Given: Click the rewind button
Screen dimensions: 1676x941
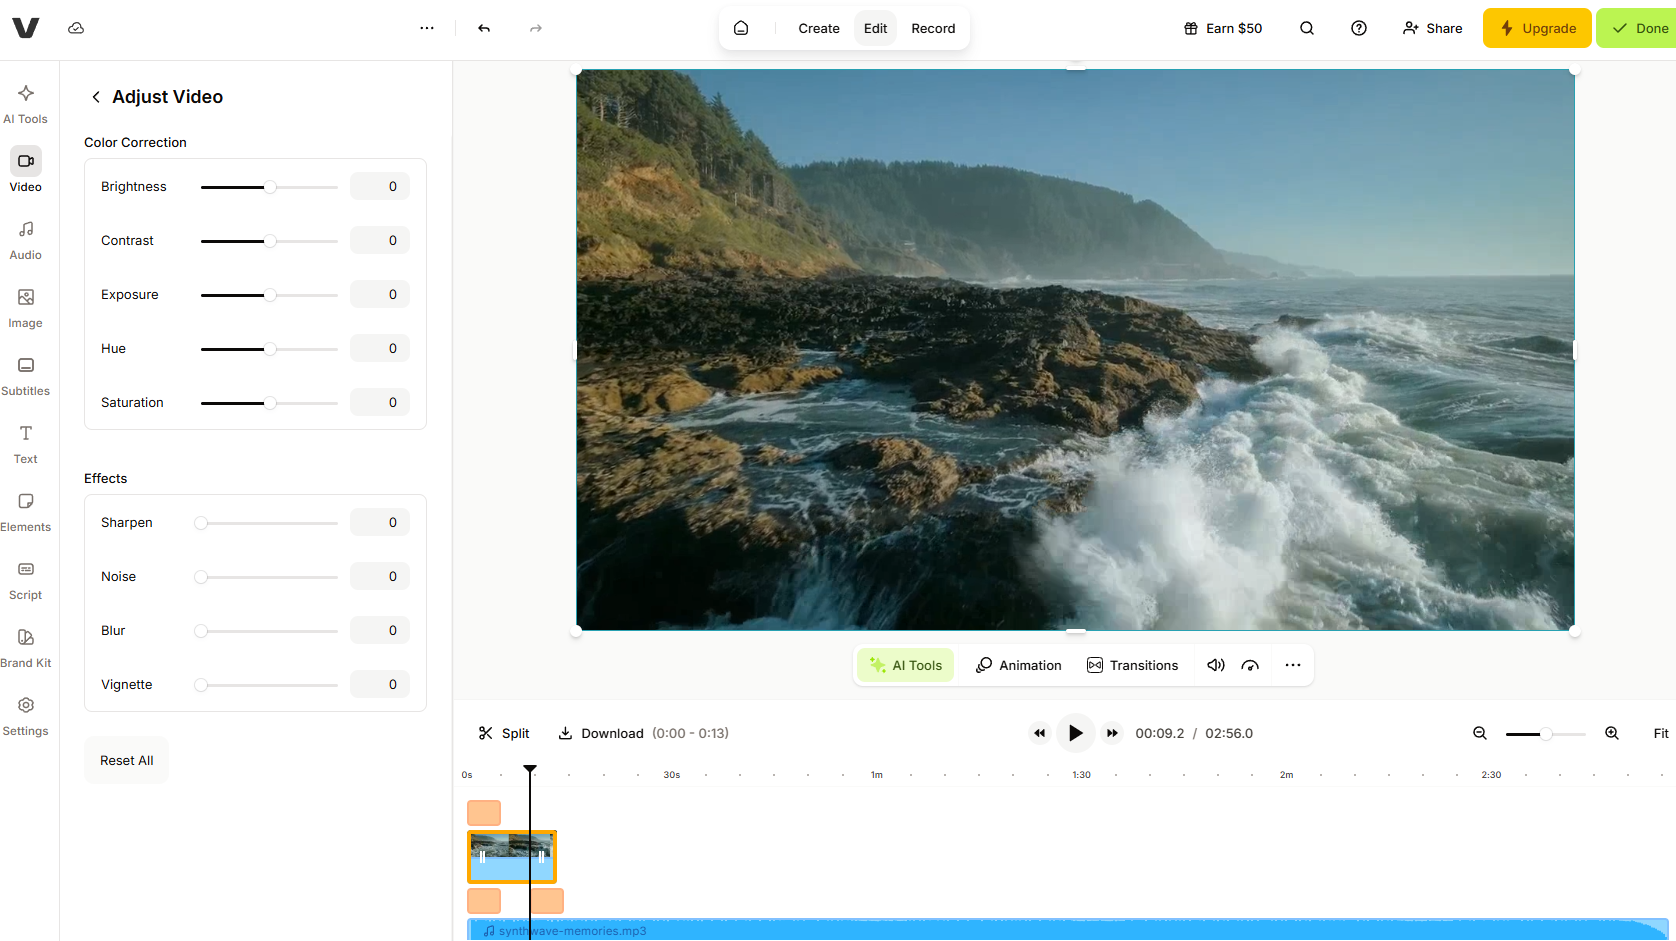Looking at the screenshot, I should (1040, 733).
